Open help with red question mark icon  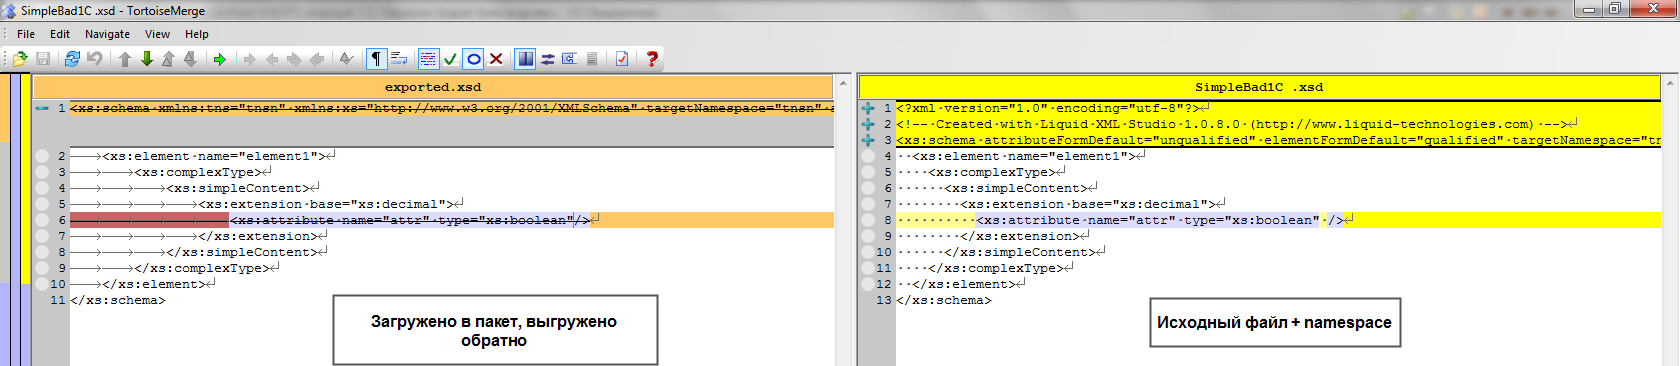652,59
